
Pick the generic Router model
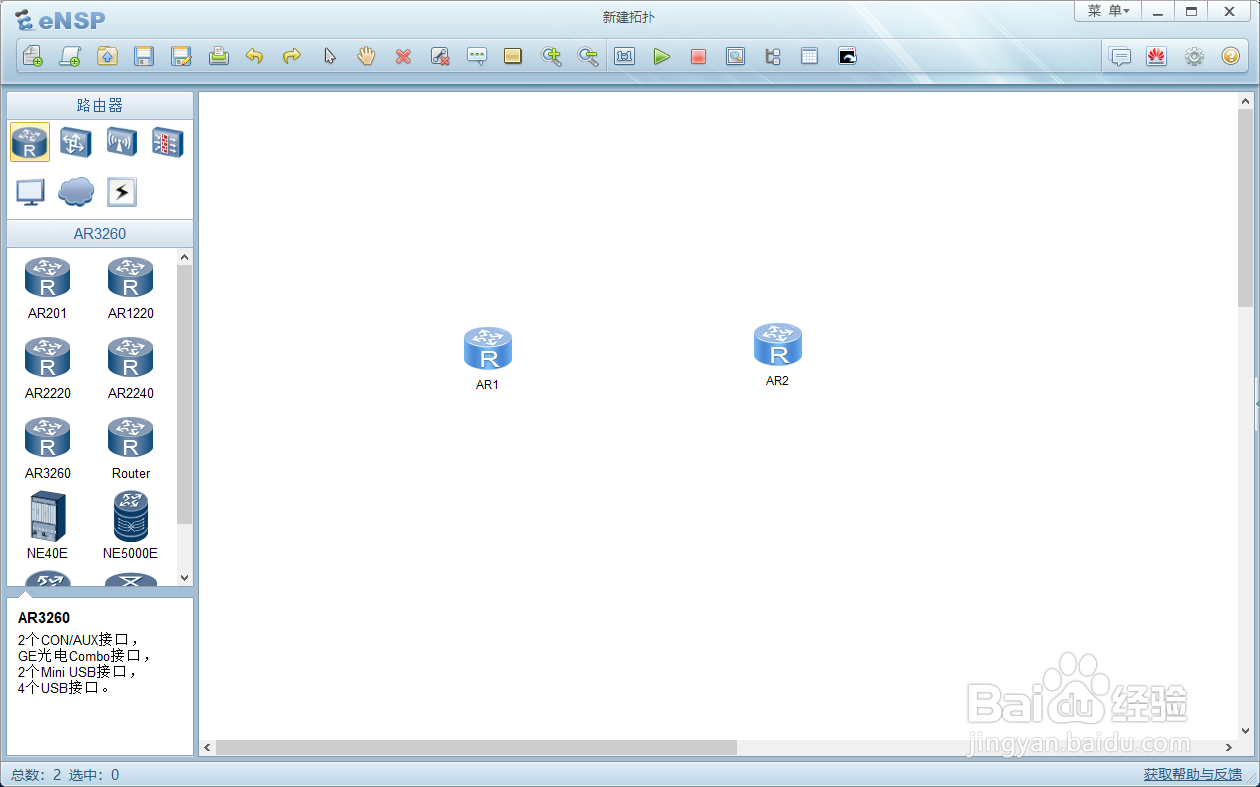point(131,448)
